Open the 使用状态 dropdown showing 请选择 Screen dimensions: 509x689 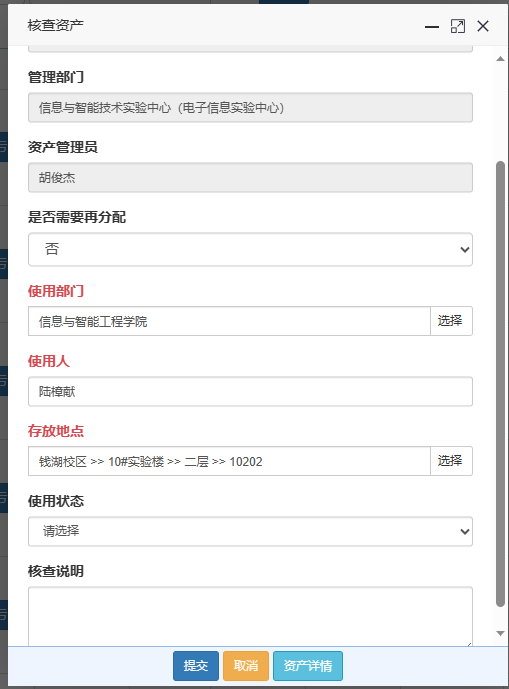point(250,531)
